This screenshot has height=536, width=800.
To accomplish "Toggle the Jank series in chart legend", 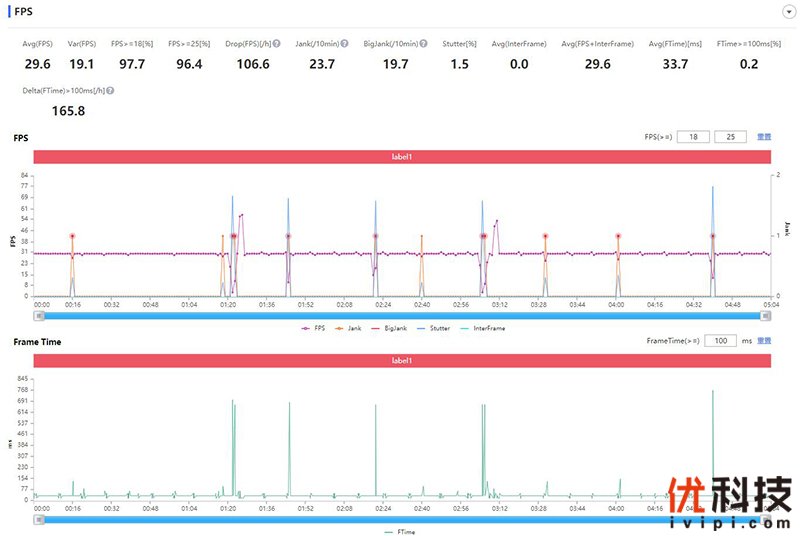I will point(348,328).
